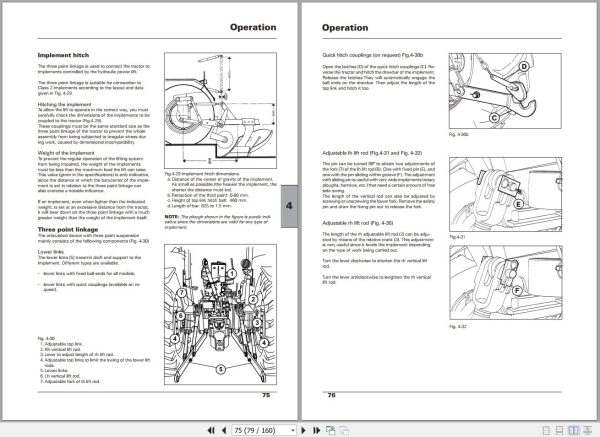This screenshot has height=437, width=600.
Task: Click callout C in figure 4-30b
Action: (x=494, y=117)
